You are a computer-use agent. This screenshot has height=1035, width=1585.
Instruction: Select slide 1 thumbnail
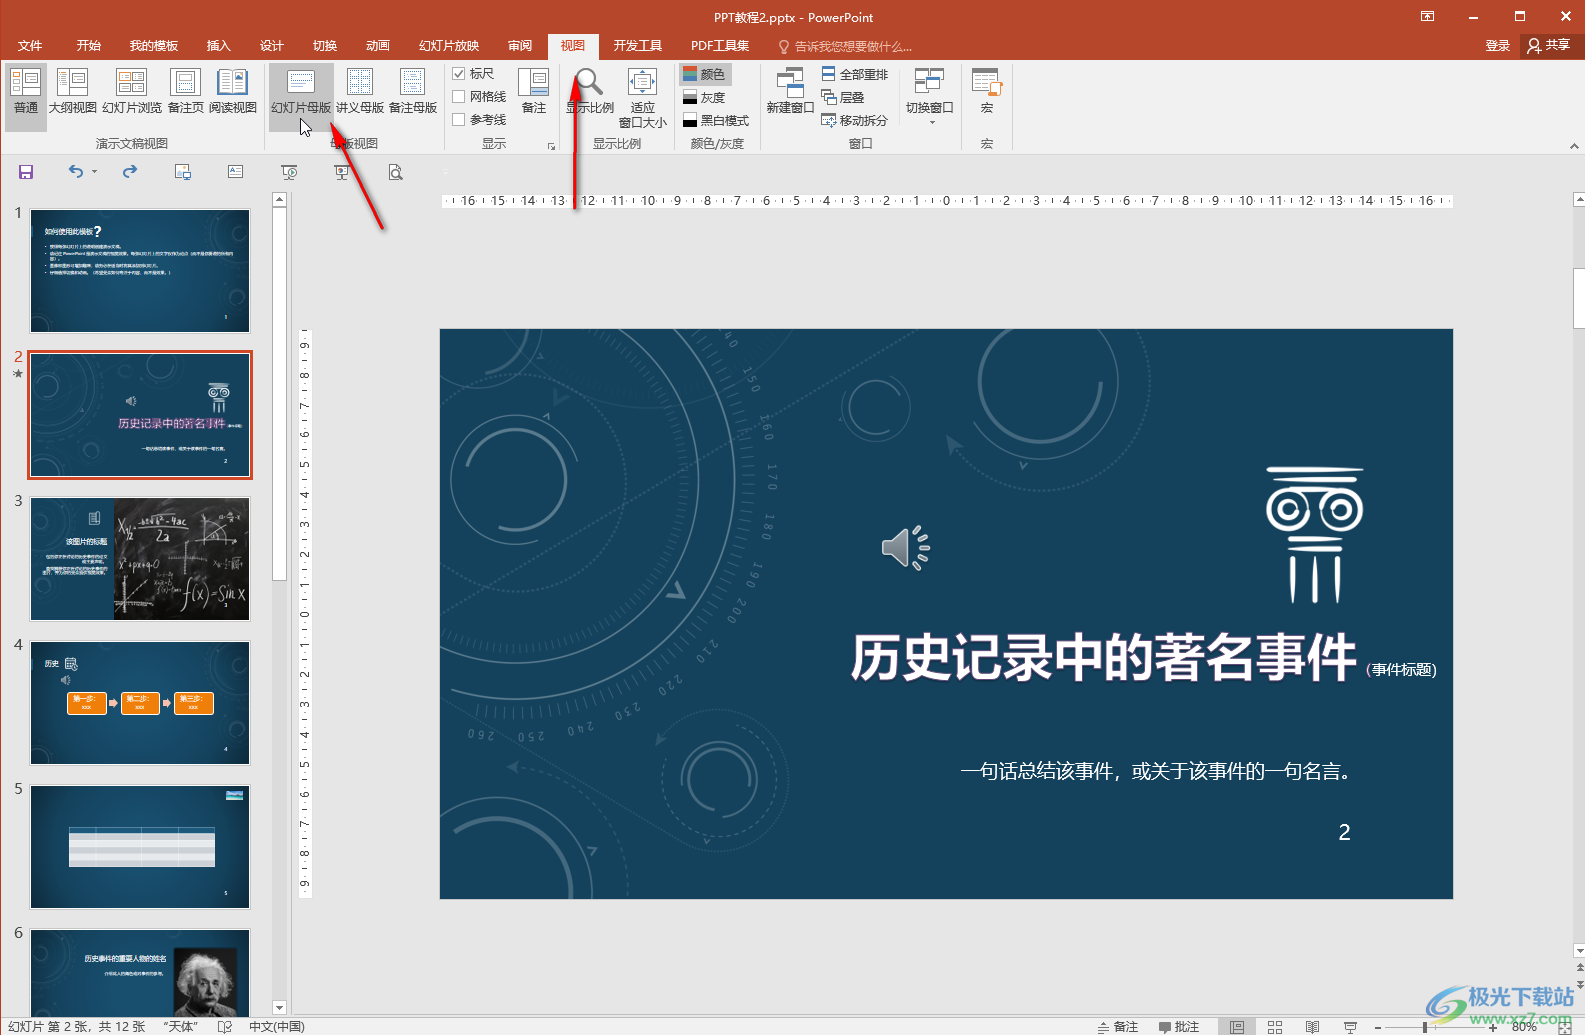pos(140,271)
